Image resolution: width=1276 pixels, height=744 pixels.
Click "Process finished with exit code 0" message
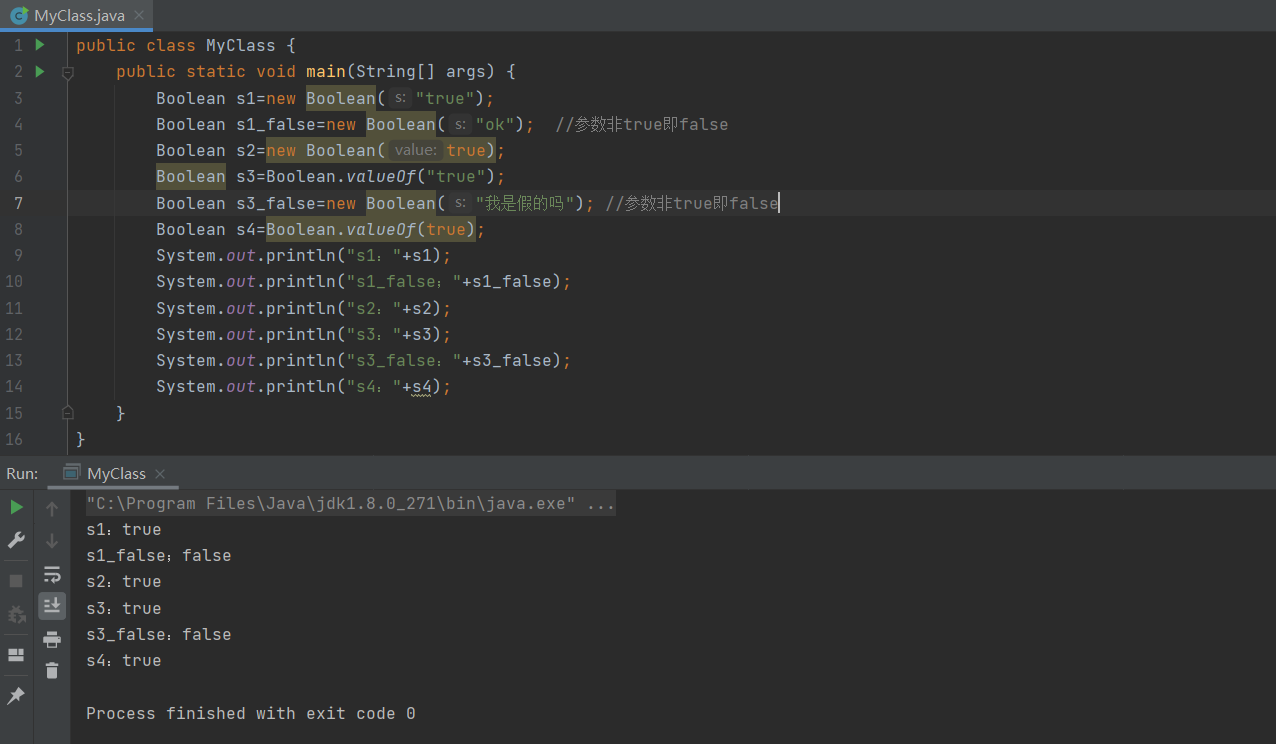pos(251,713)
